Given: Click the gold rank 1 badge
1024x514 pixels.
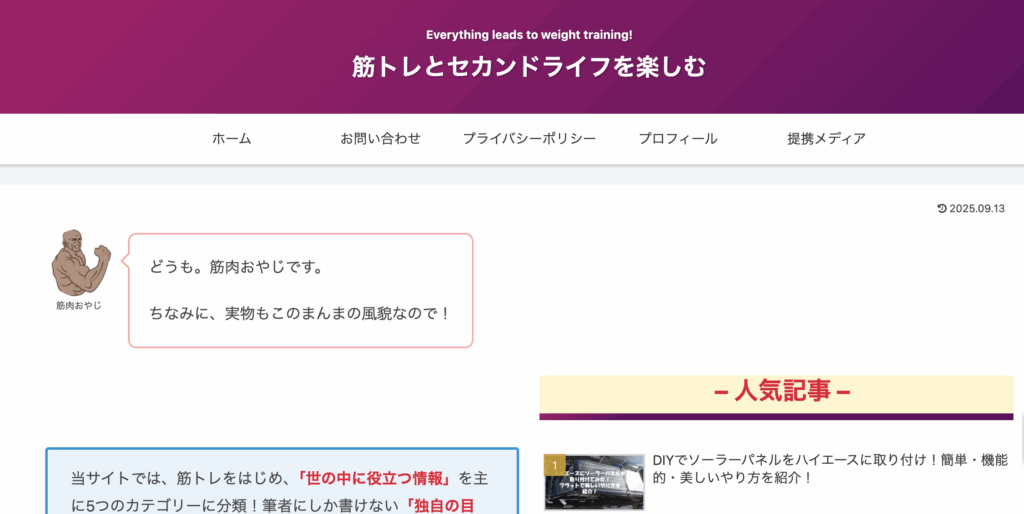Looking at the screenshot, I should (554, 465).
